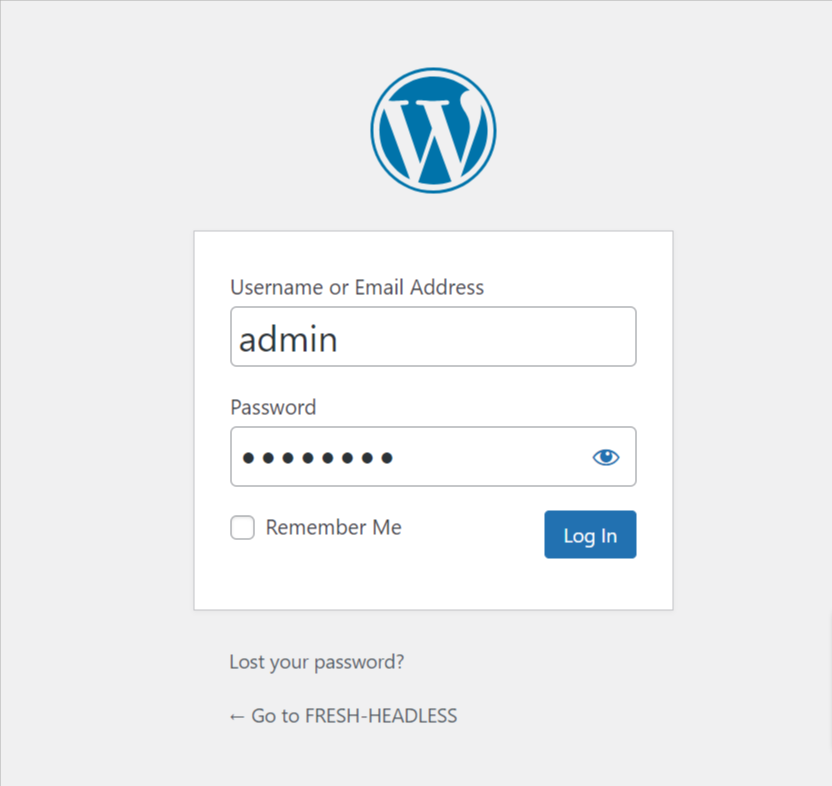The image size is (832, 786).
Task: Enable the Remember Me option
Action: [243, 528]
